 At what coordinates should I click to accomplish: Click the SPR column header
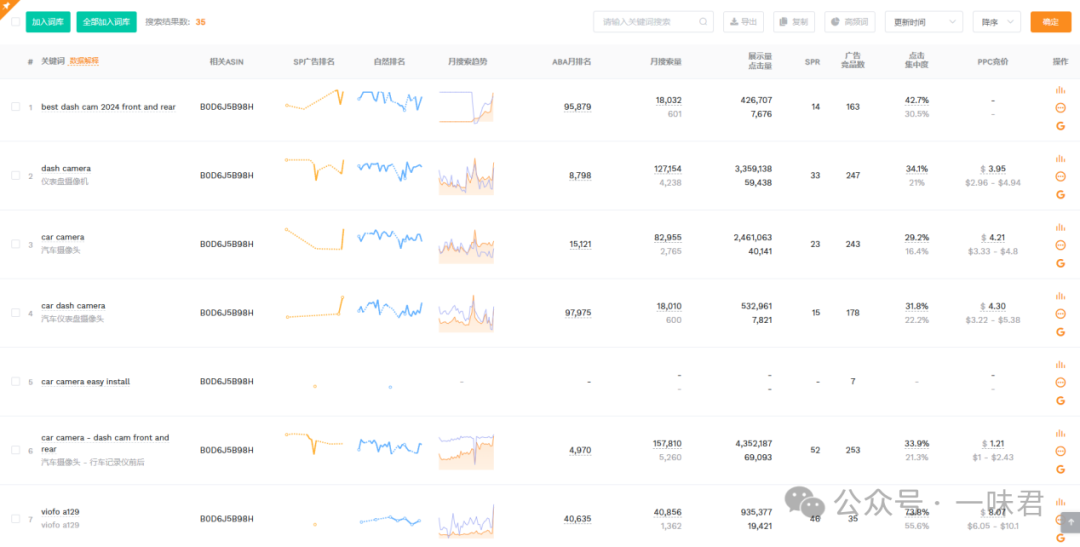pos(812,61)
